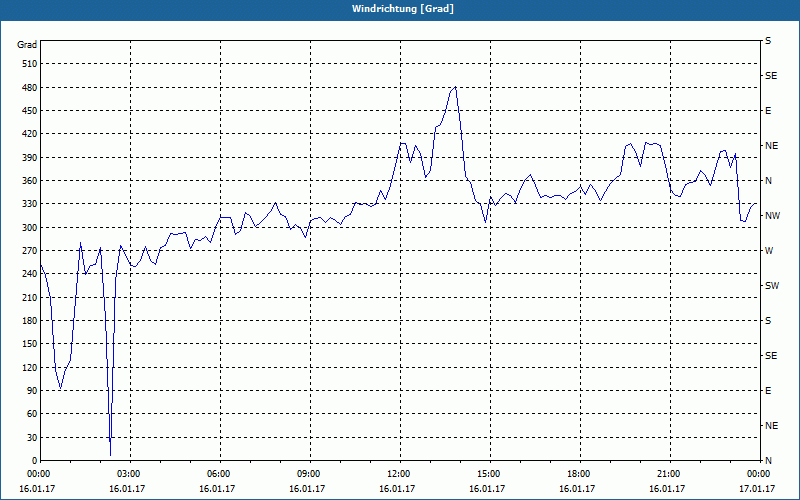Viewport: 800px width, 500px height.
Task: Select the 120 degree axis label
Action: tap(30, 367)
